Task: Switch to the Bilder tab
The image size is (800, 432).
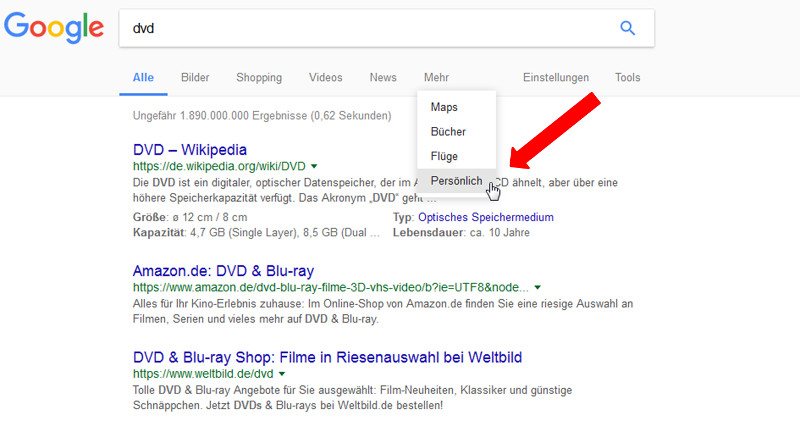Action: [195, 78]
